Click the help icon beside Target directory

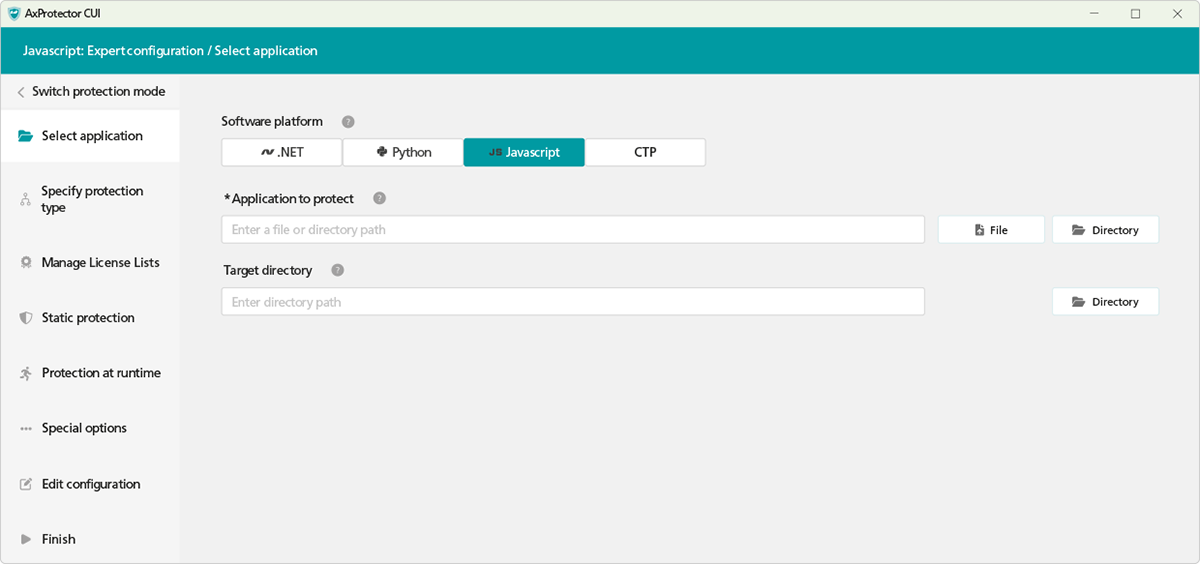click(x=337, y=270)
